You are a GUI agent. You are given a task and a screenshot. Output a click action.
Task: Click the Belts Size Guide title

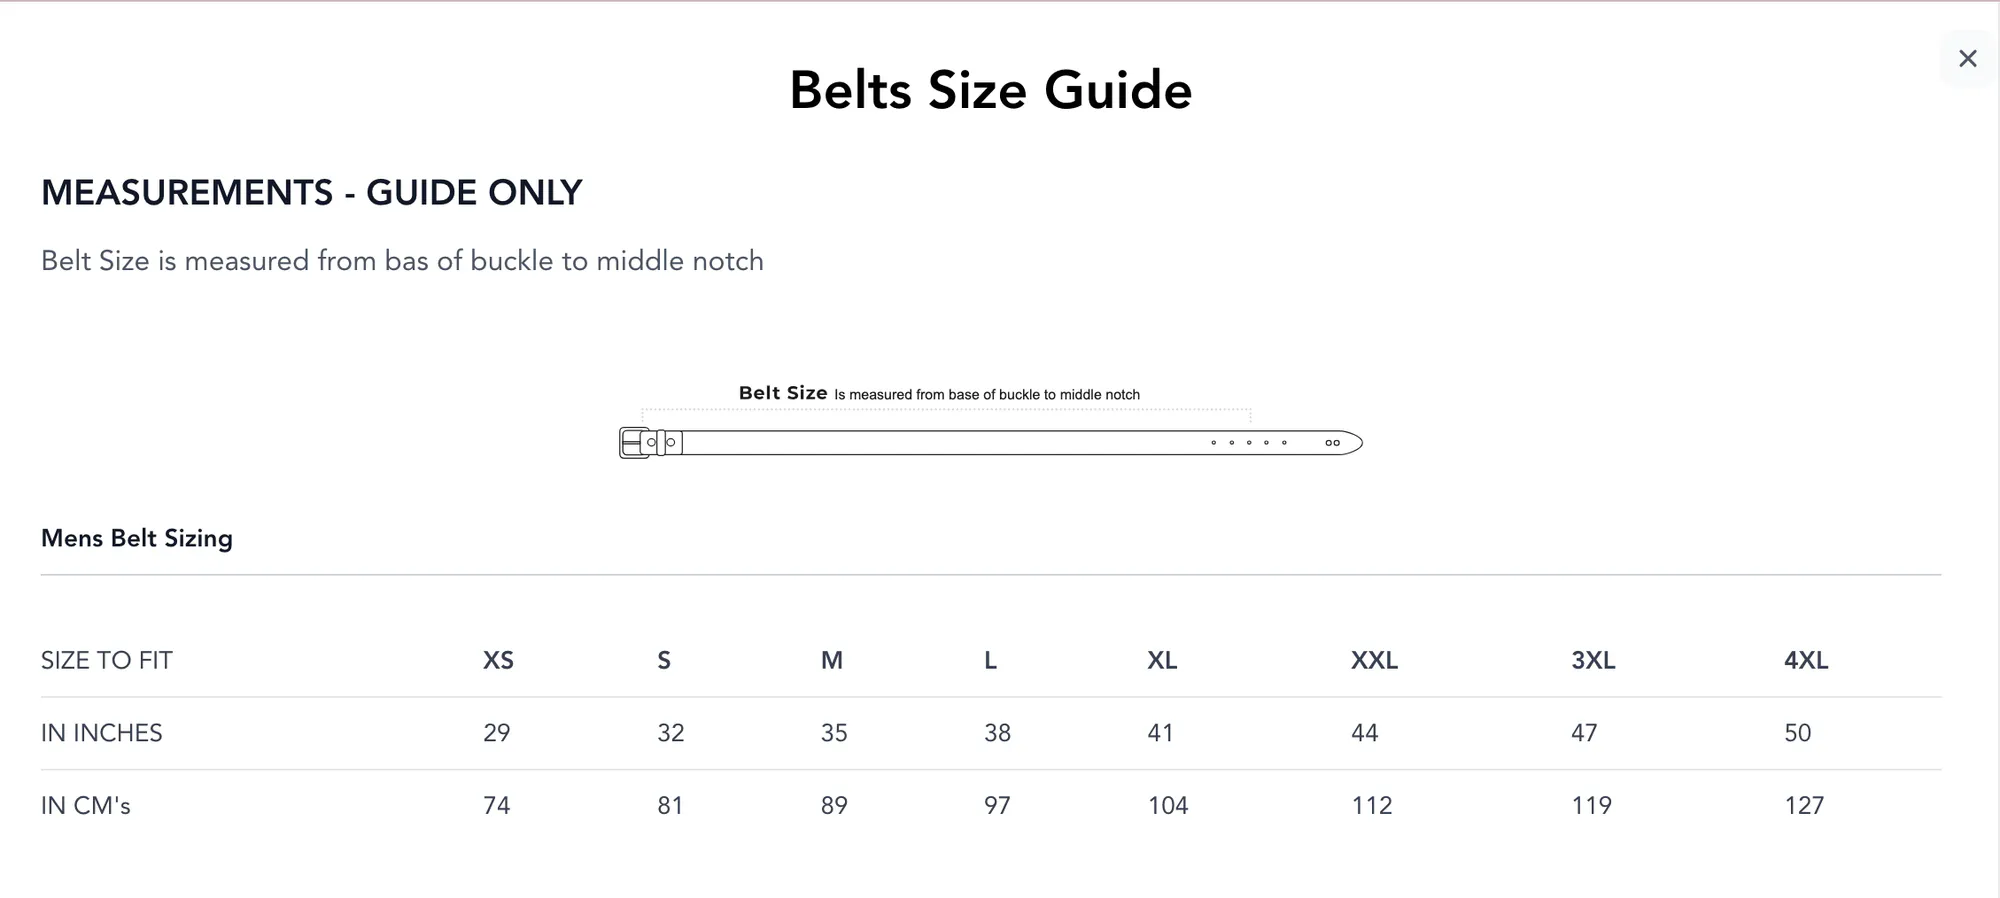pos(990,90)
